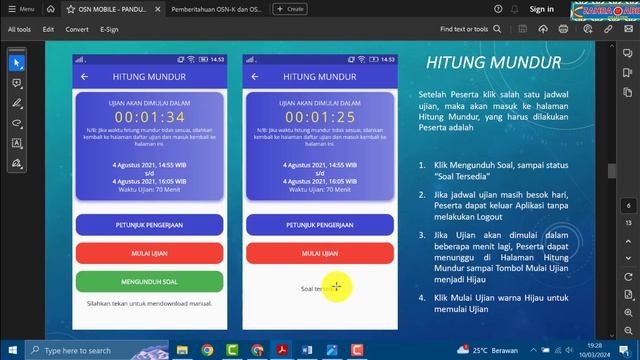The width and height of the screenshot is (640, 360).
Task: Expand the system tray hidden icons chevron
Action: pyautogui.click(x=533, y=350)
